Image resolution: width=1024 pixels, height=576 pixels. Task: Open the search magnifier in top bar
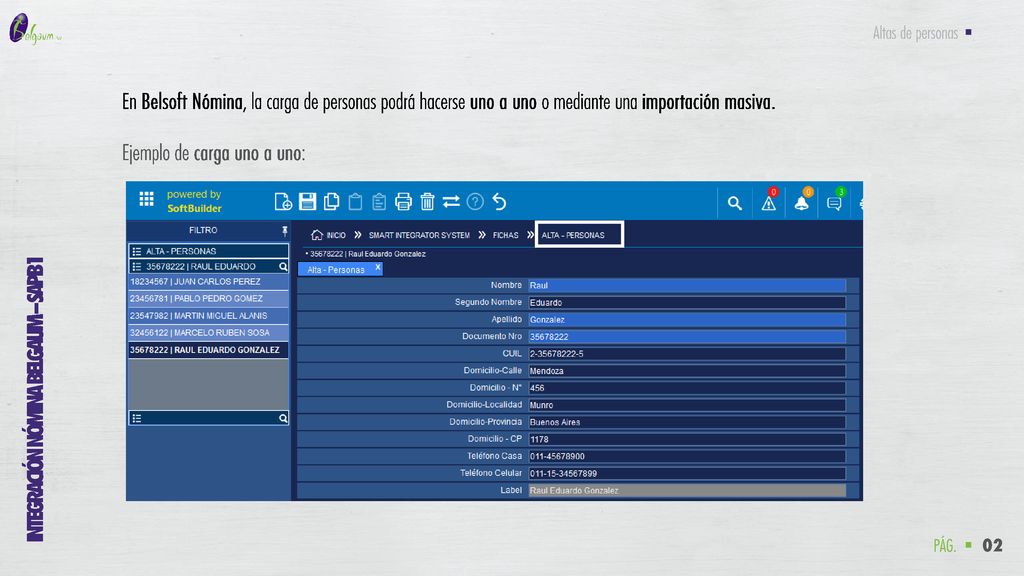[x=735, y=203]
